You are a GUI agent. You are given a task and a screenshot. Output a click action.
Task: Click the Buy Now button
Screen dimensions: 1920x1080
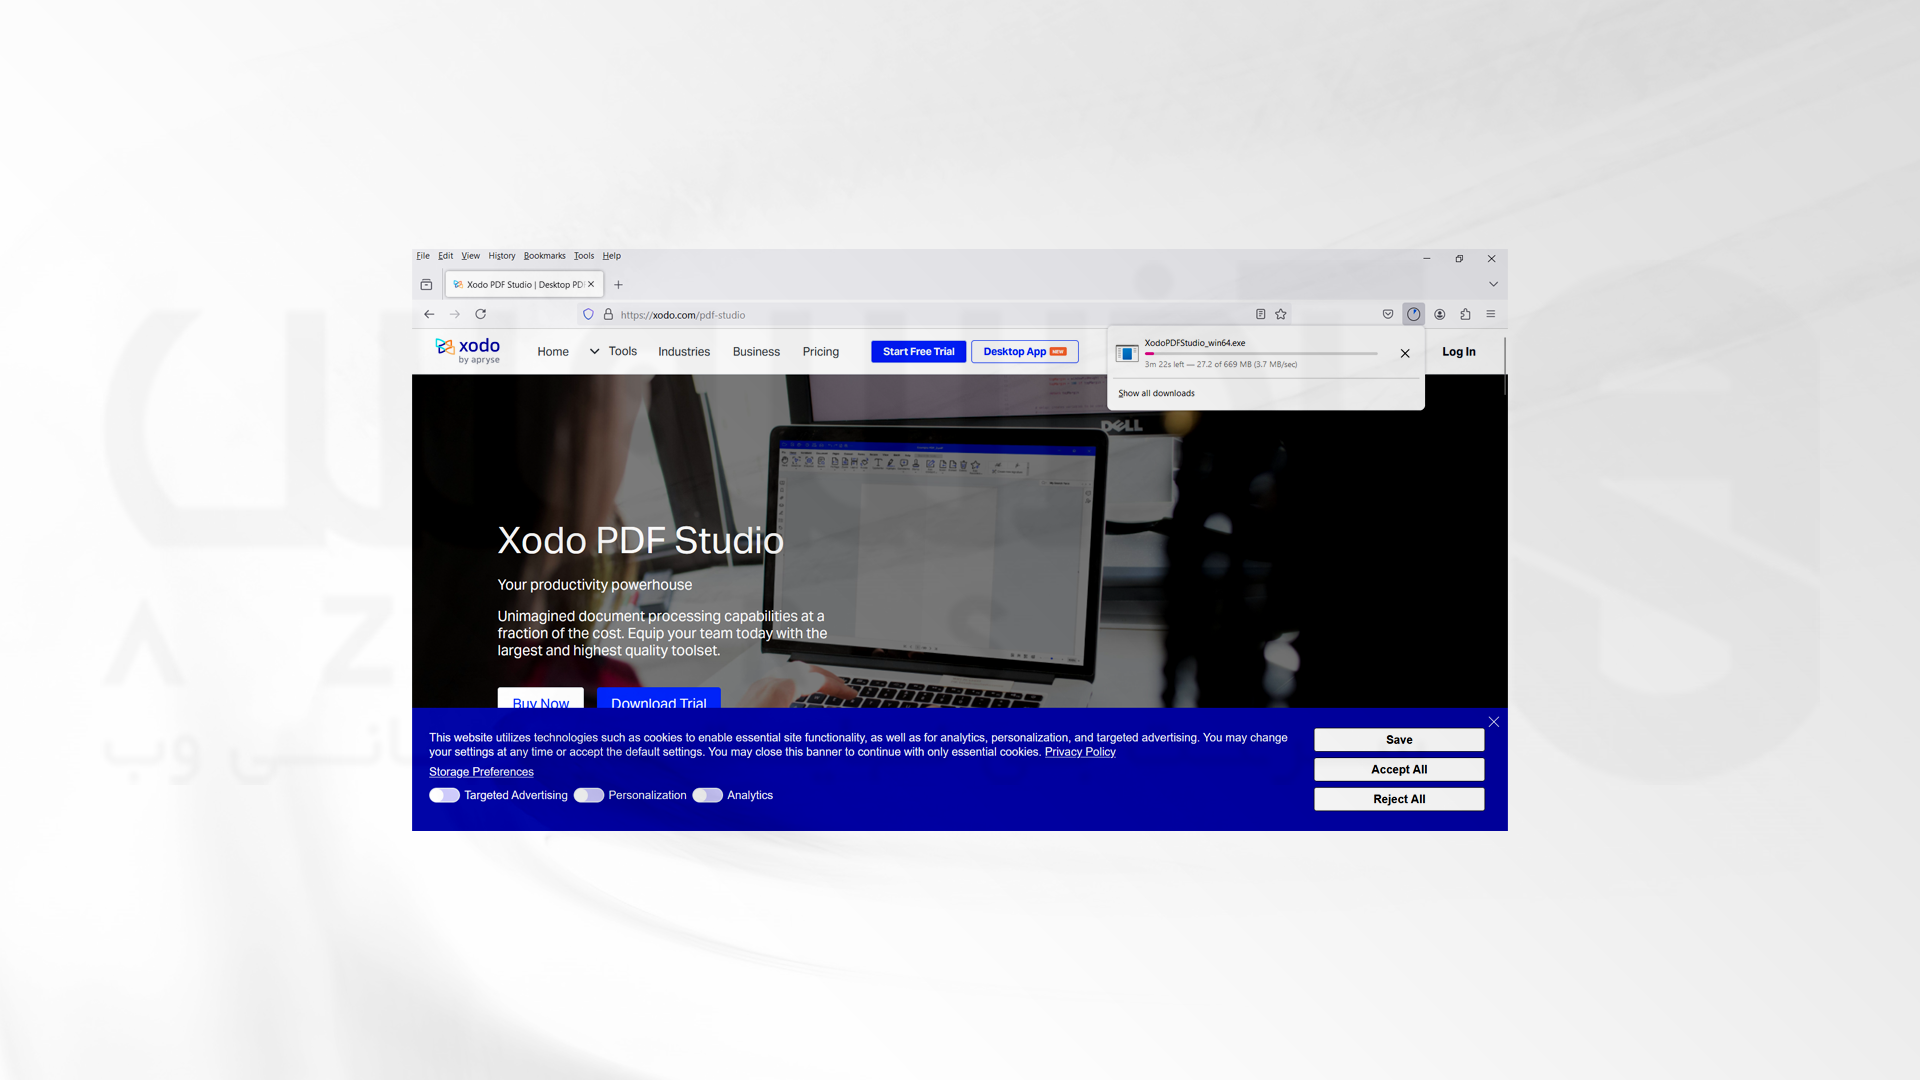point(541,699)
